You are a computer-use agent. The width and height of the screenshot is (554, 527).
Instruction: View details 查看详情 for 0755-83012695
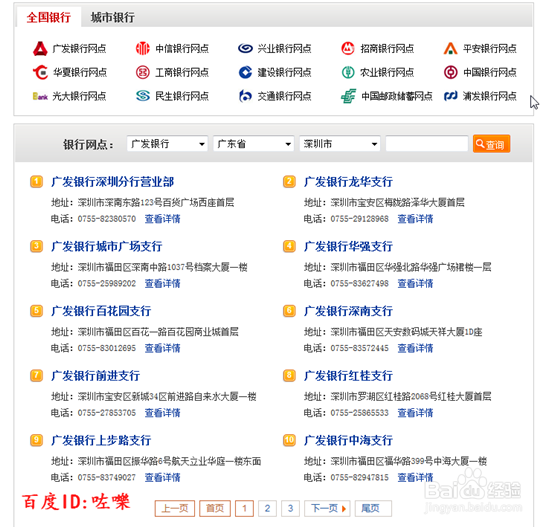163,348
